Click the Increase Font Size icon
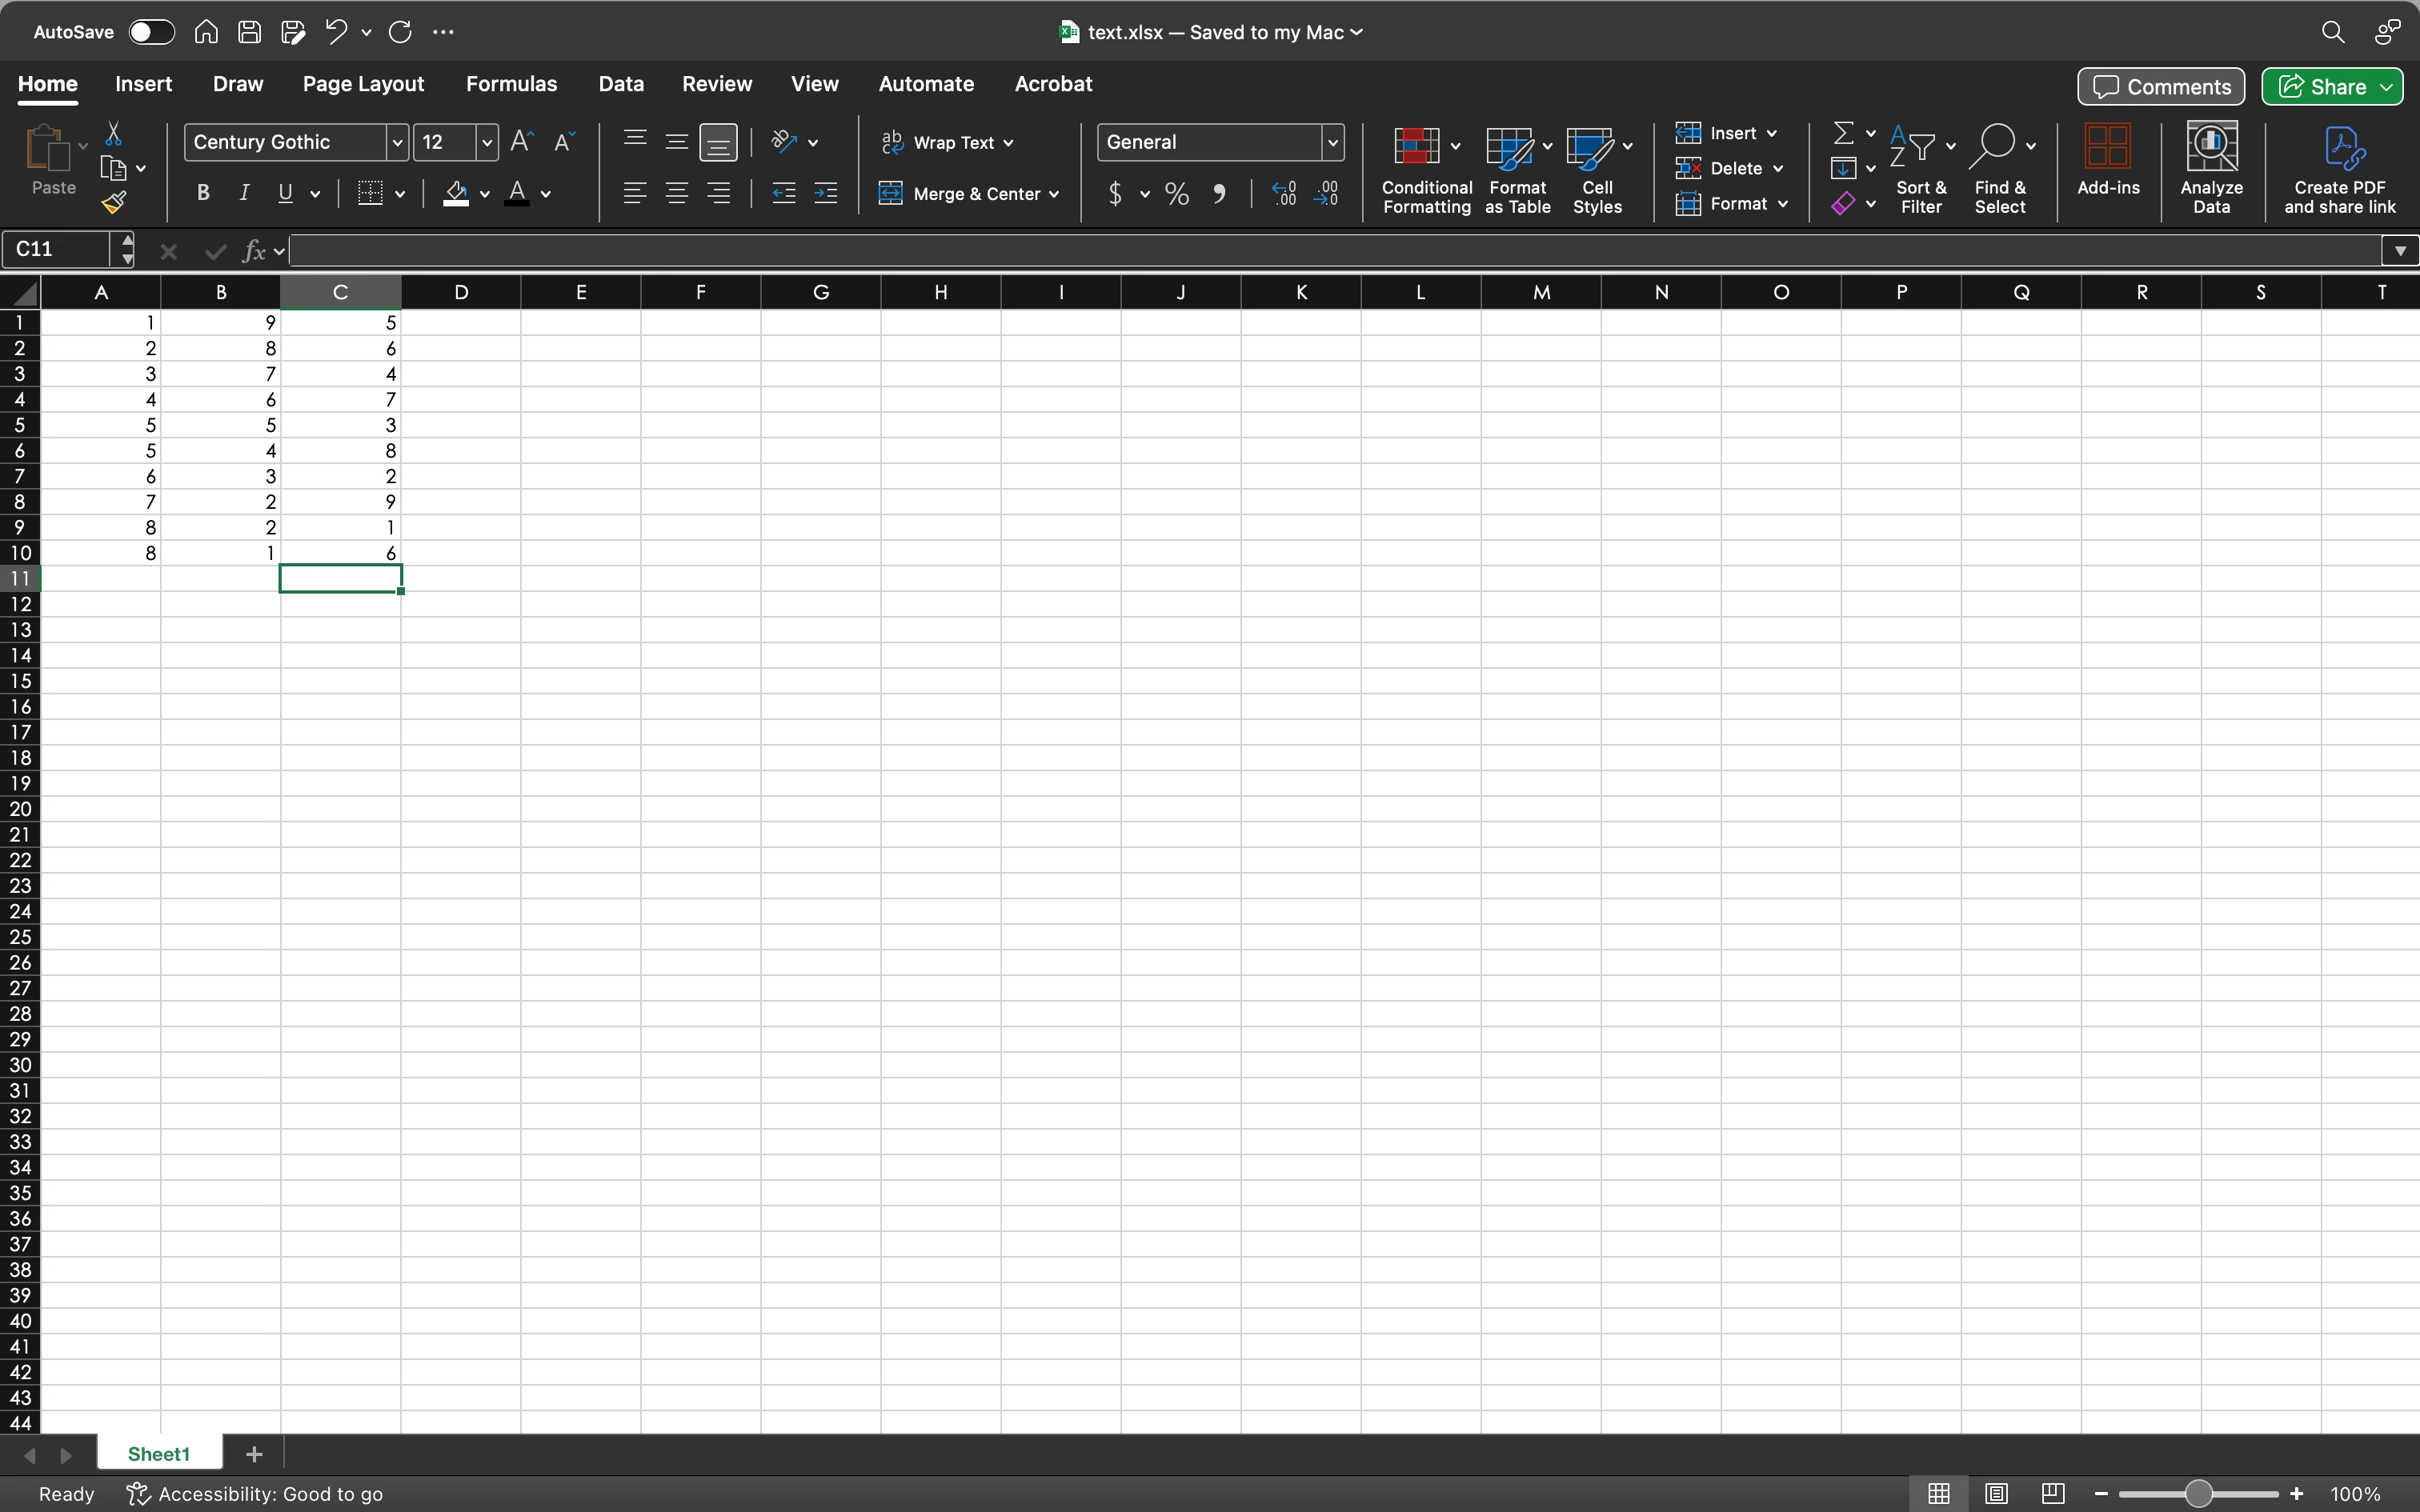Screen dimensions: 2420x1512 click(521, 142)
